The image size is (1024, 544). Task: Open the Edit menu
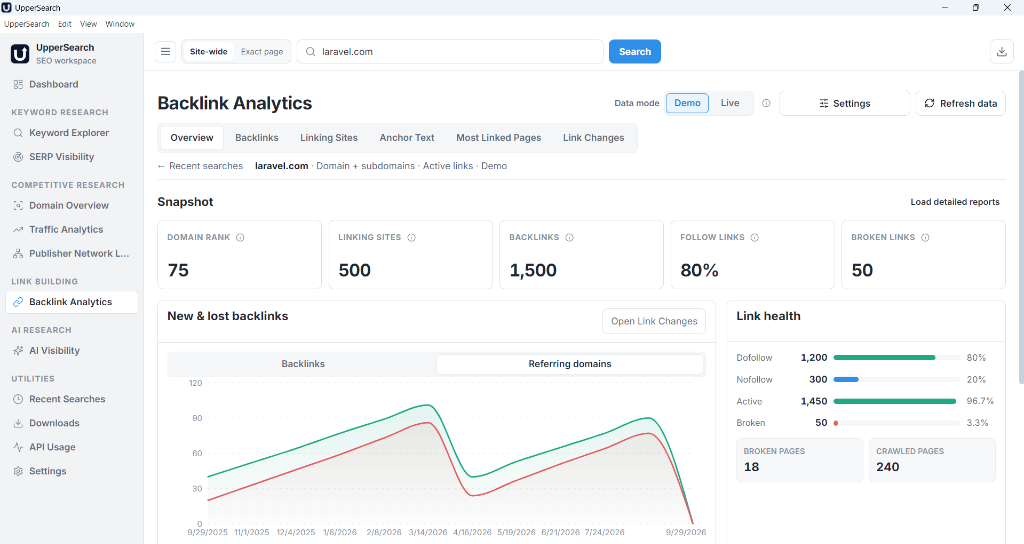click(65, 24)
